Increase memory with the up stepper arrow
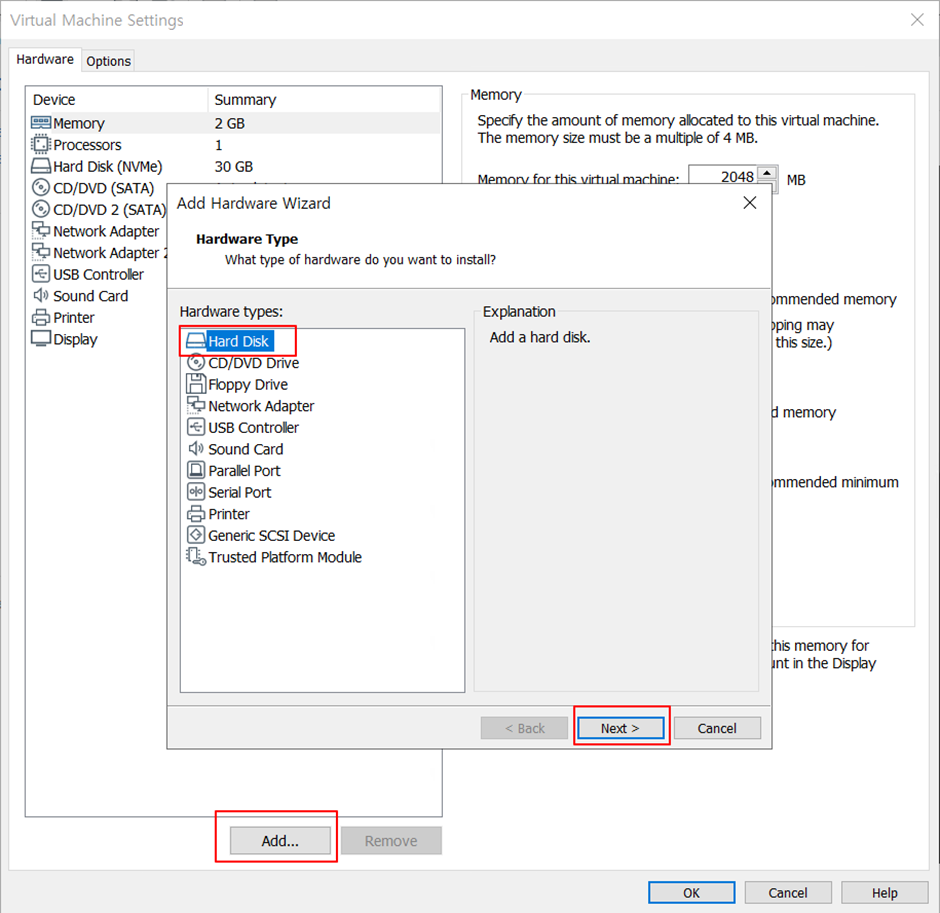Image resolution: width=940 pixels, height=913 pixels. 766,174
